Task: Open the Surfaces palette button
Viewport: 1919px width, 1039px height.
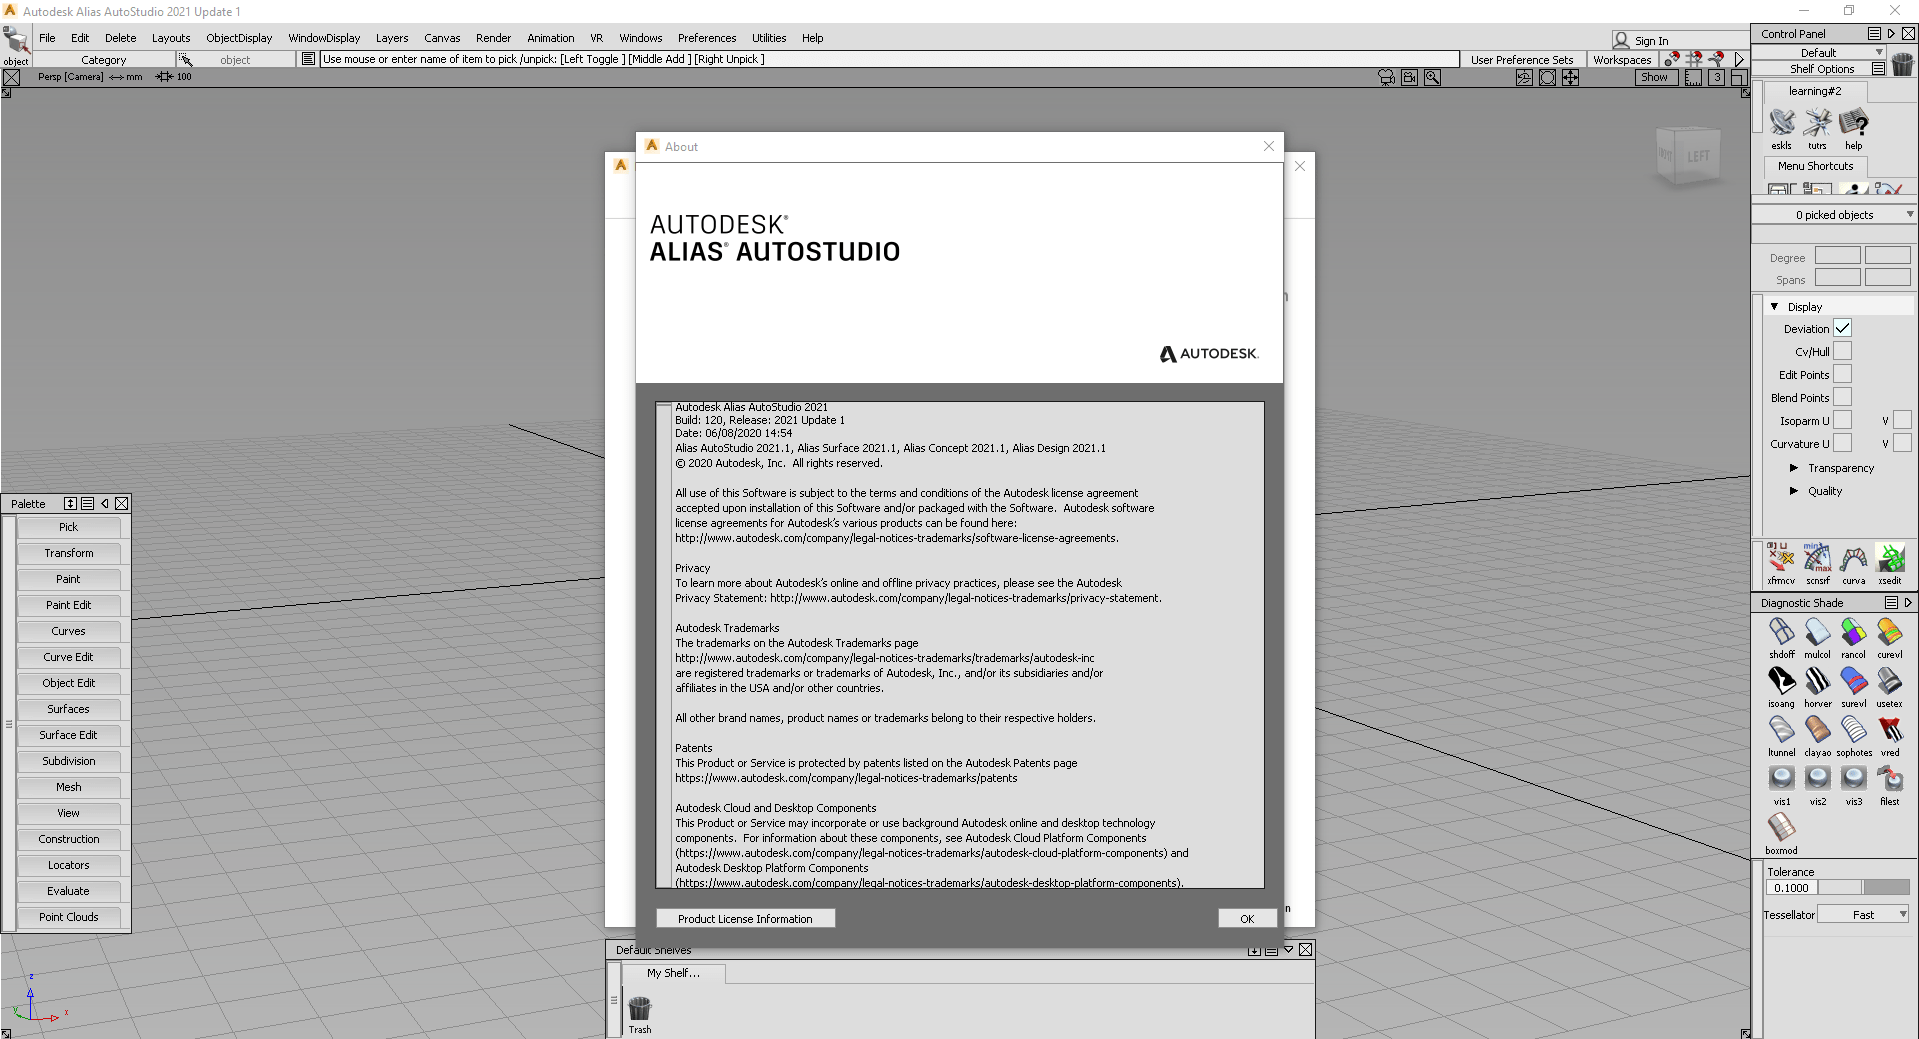Action: tap(68, 709)
